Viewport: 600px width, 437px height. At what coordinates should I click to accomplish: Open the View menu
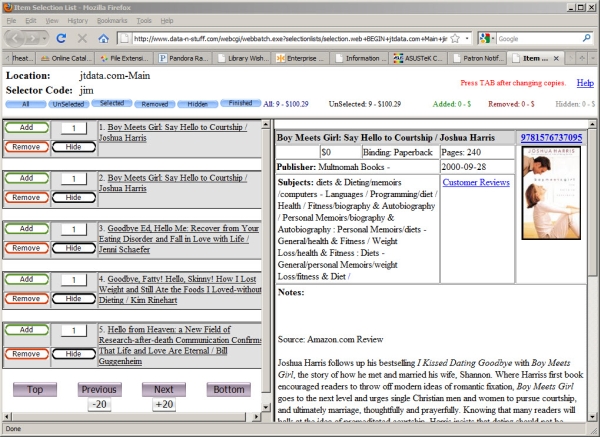(x=52, y=21)
